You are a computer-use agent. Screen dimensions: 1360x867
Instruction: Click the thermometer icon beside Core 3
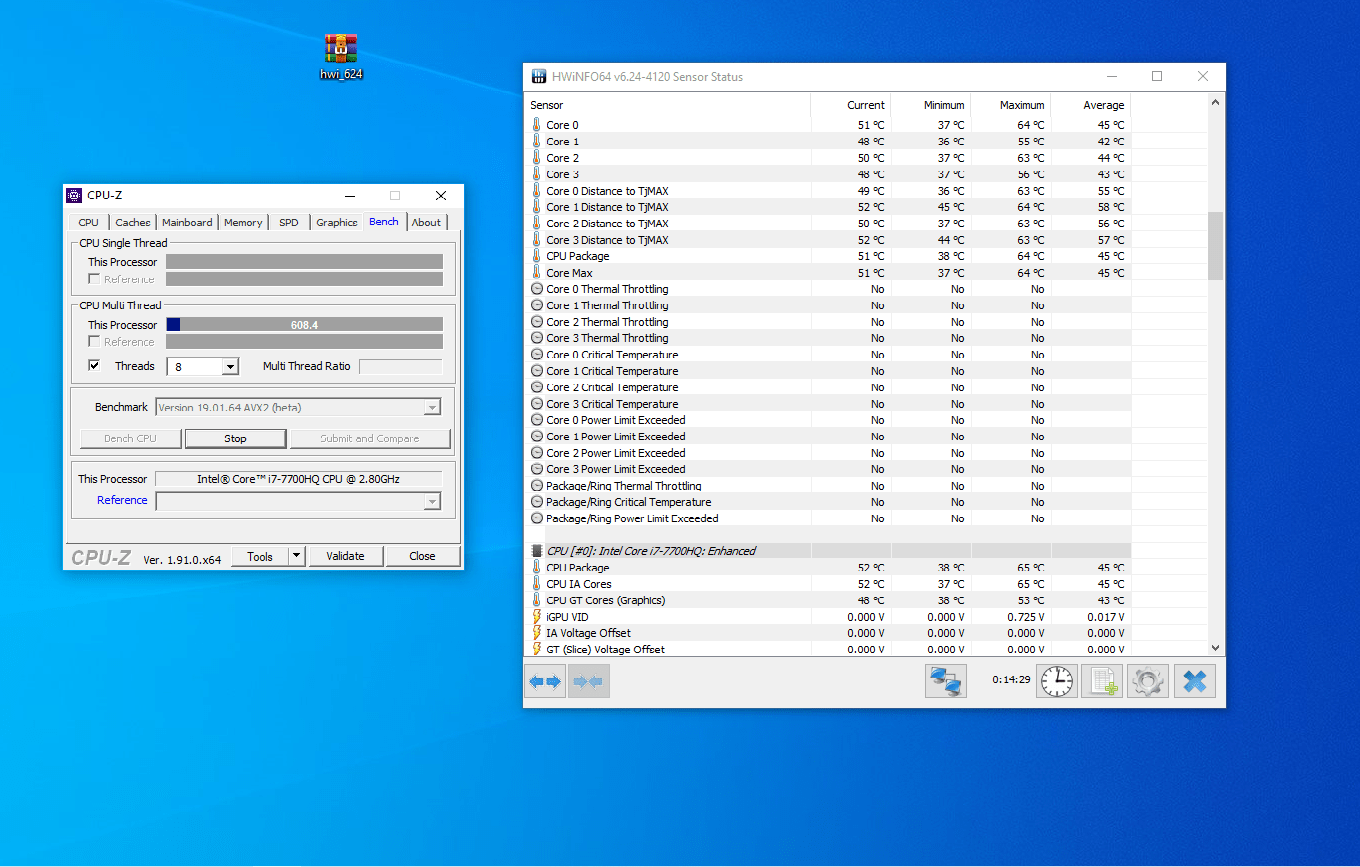(537, 174)
